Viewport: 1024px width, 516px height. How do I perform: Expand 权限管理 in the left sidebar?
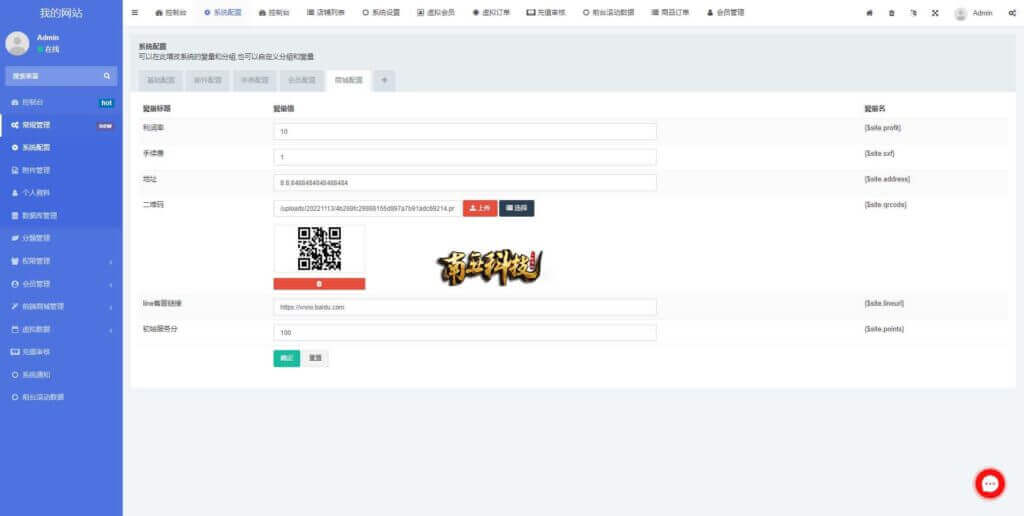tap(61, 261)
